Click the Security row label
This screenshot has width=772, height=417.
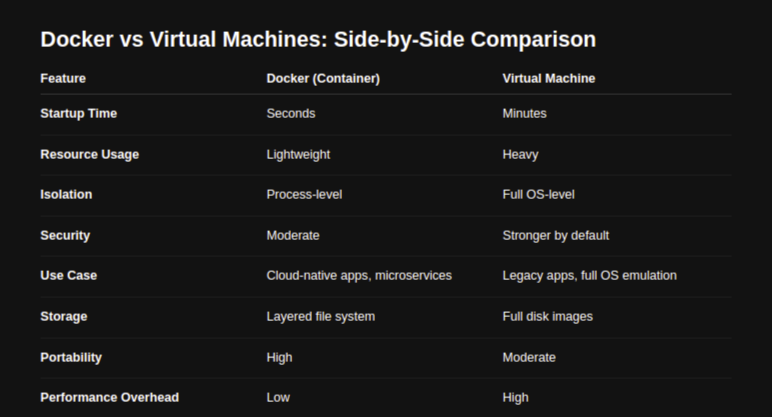[65, 235]
